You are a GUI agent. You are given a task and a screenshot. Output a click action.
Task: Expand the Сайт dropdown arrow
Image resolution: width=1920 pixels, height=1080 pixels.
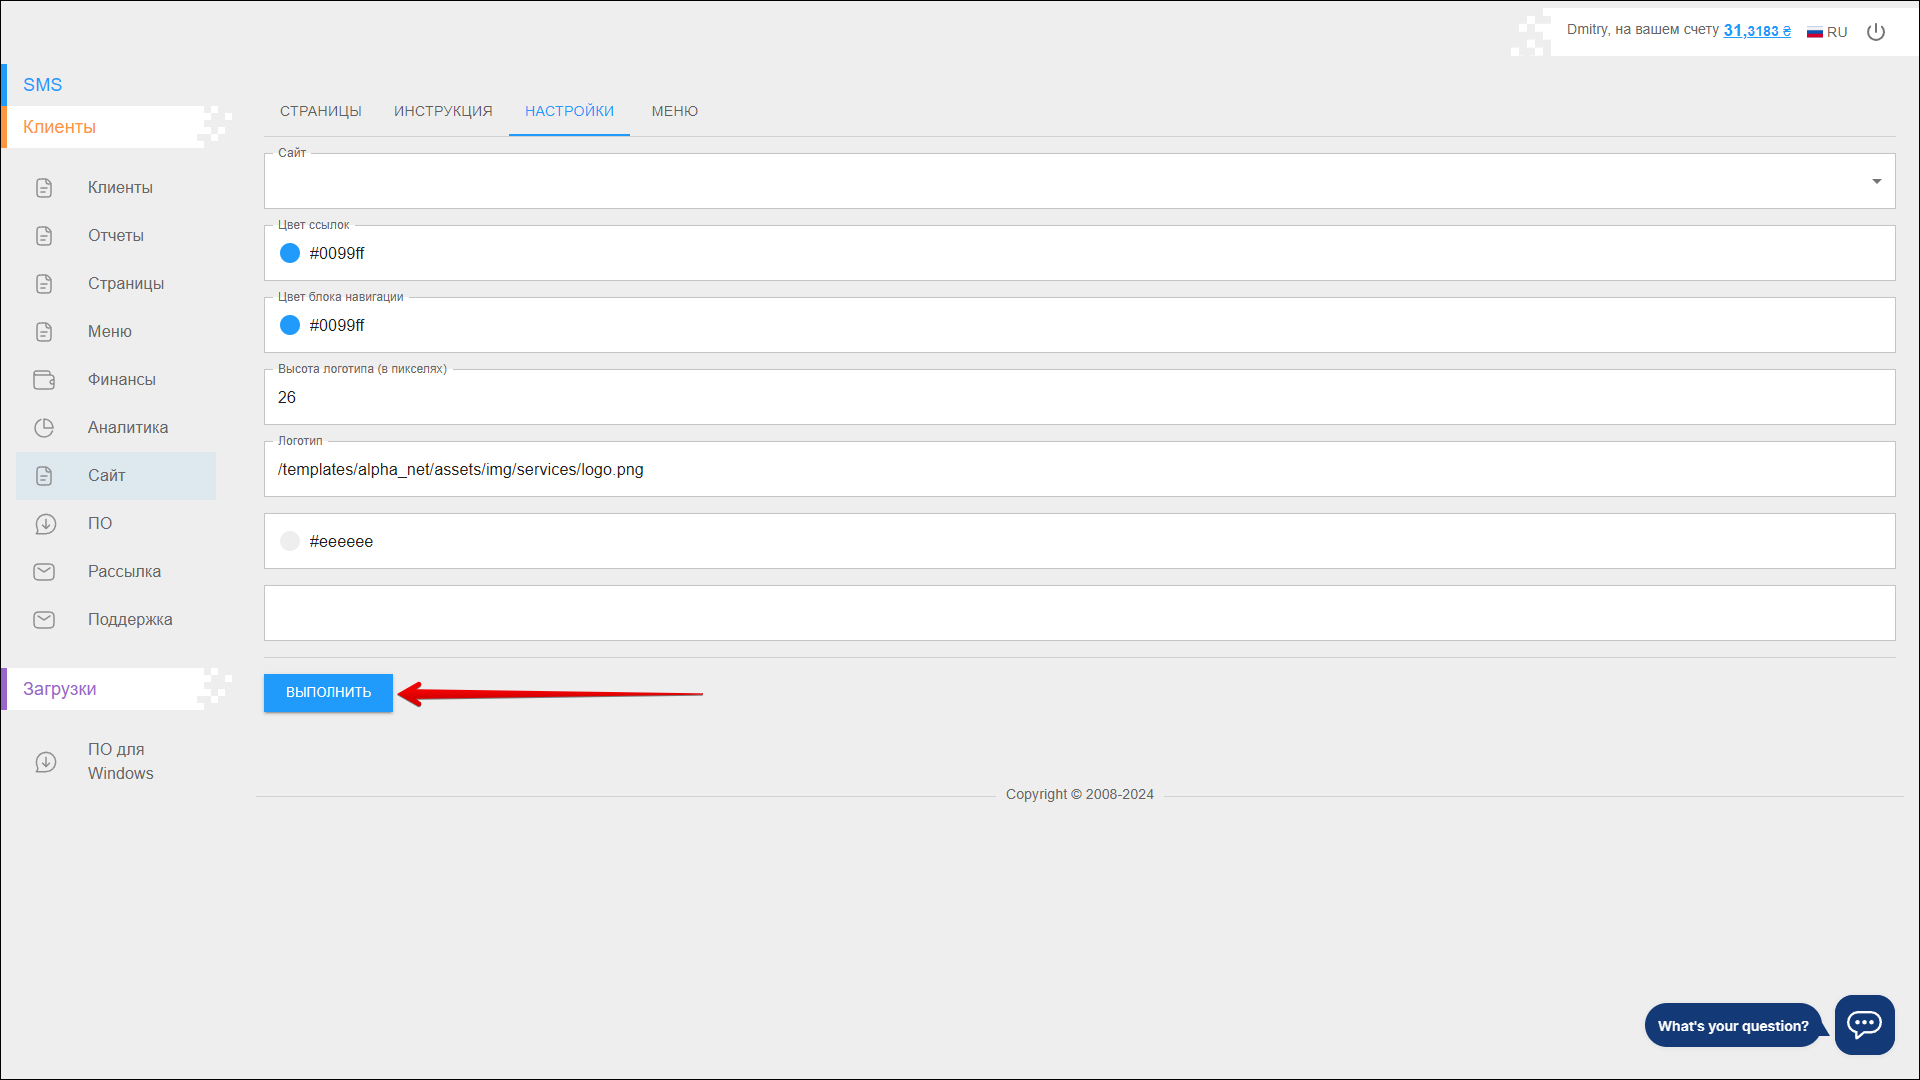1876,181
